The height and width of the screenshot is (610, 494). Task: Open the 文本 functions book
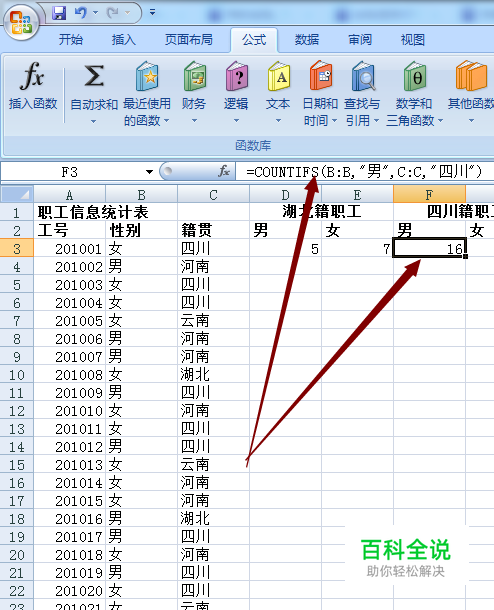tap(279, 76)
